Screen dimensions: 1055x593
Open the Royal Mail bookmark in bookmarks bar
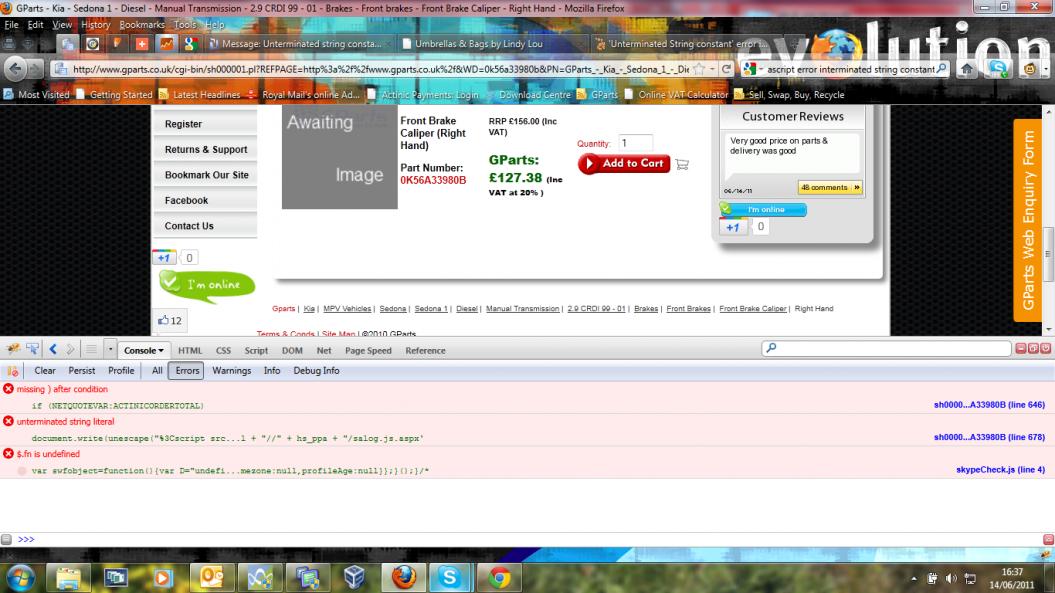coord(303,95)
